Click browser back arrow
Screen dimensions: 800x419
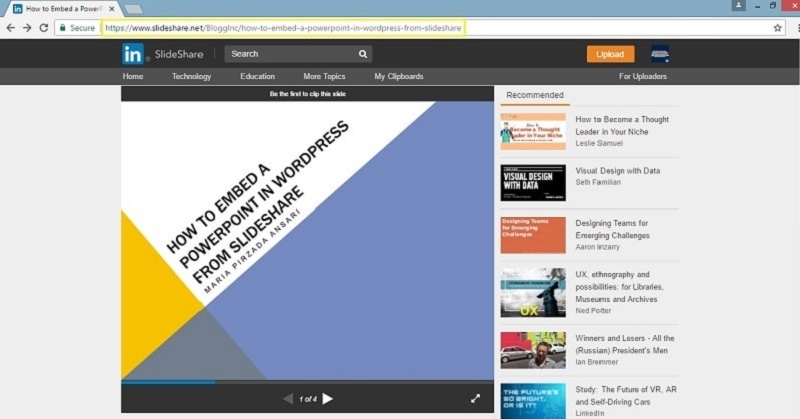11,28
